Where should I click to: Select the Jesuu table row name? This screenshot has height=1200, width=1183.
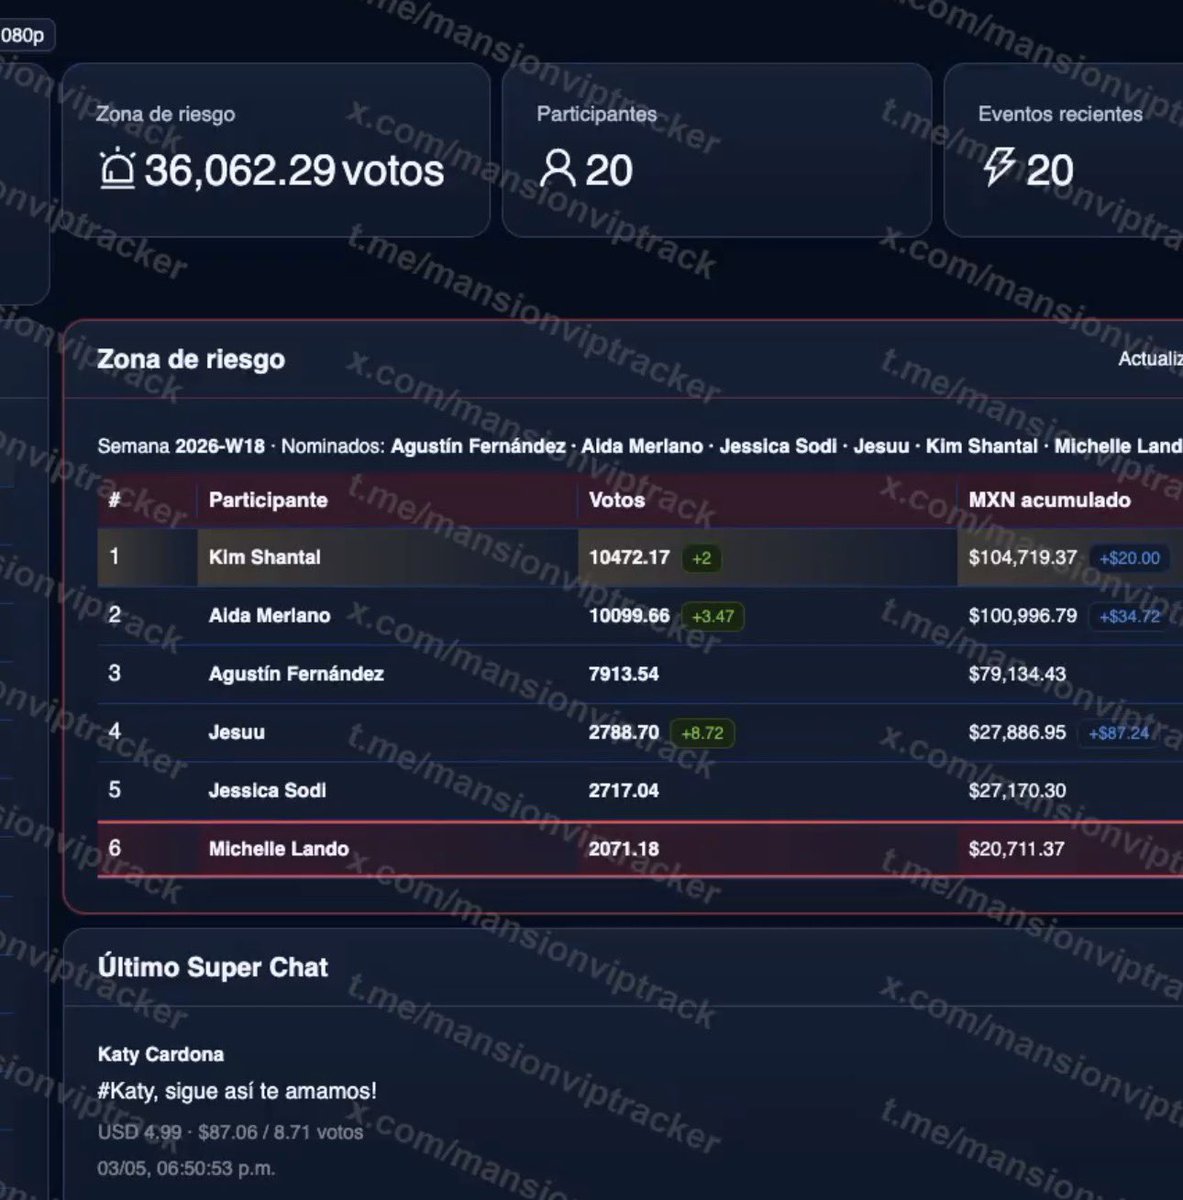[x=237, y=733]
